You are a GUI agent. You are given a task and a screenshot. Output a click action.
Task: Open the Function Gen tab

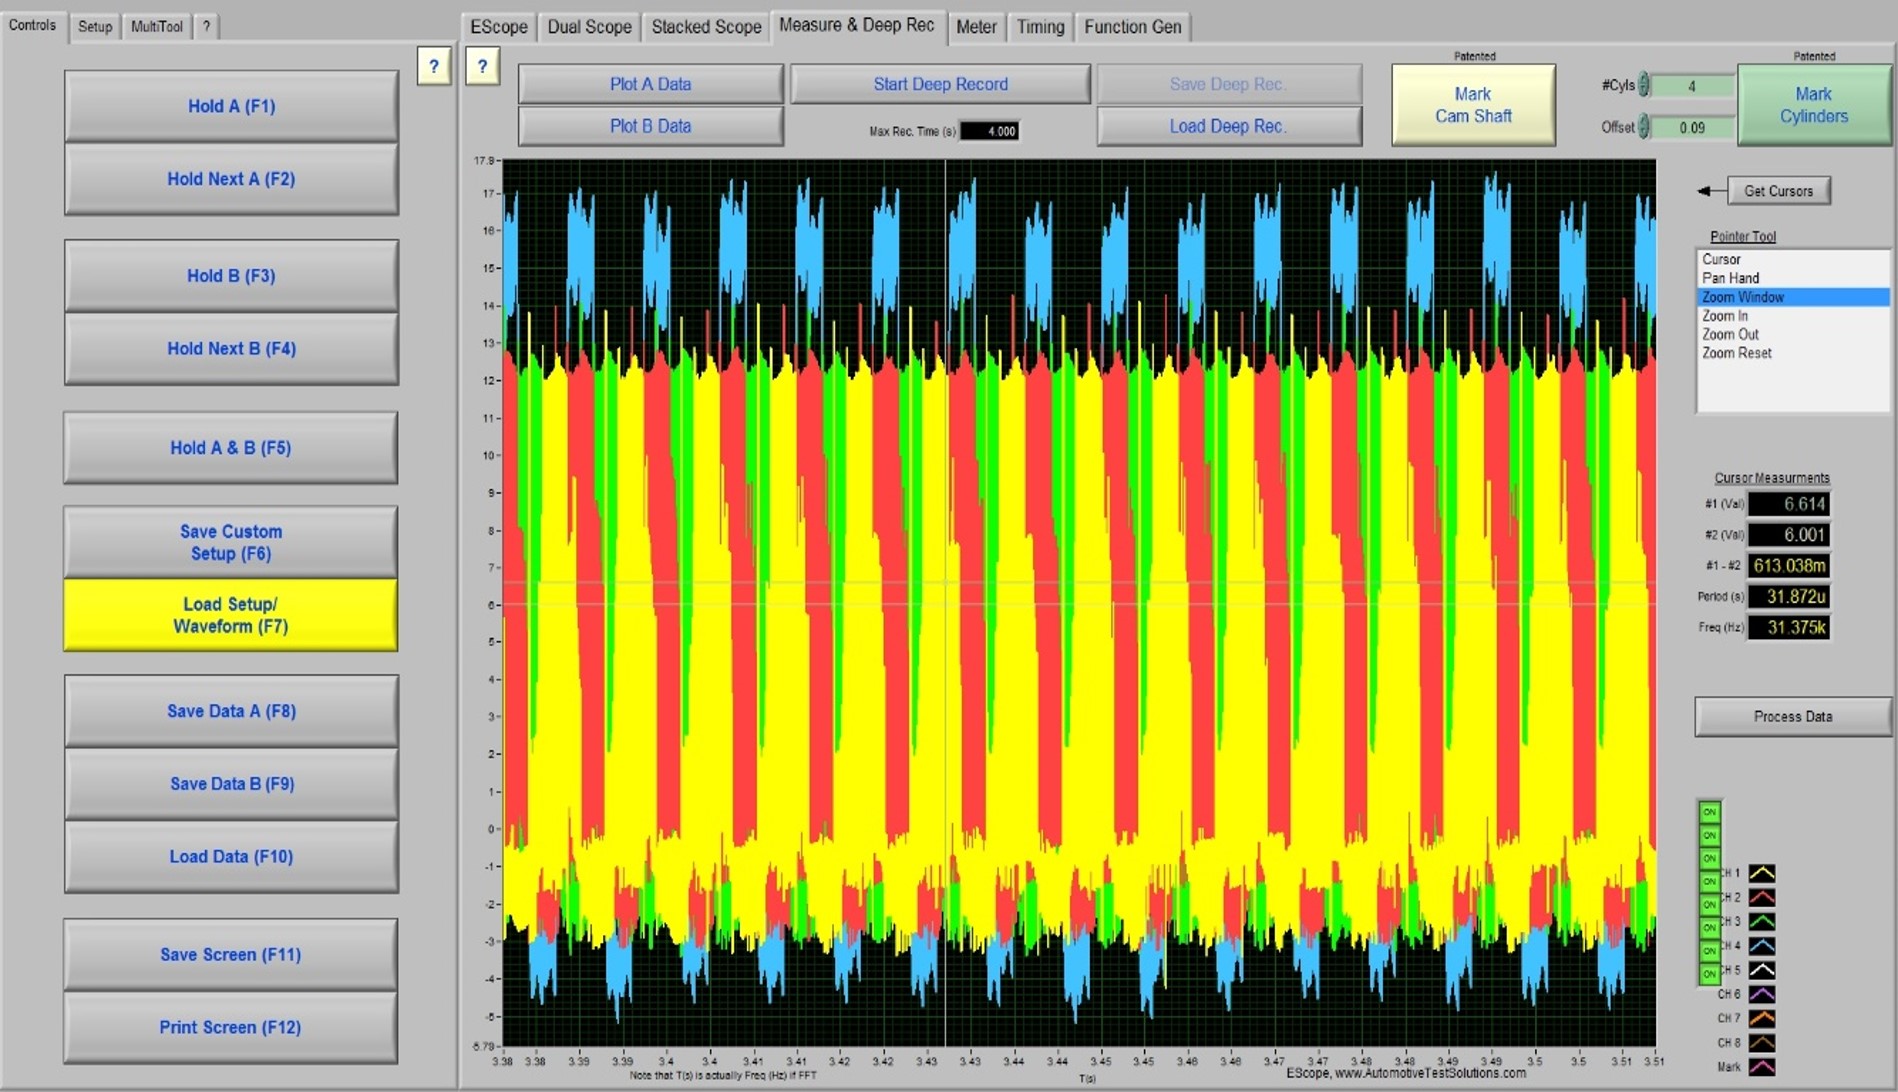click(x=1132, y=27)
